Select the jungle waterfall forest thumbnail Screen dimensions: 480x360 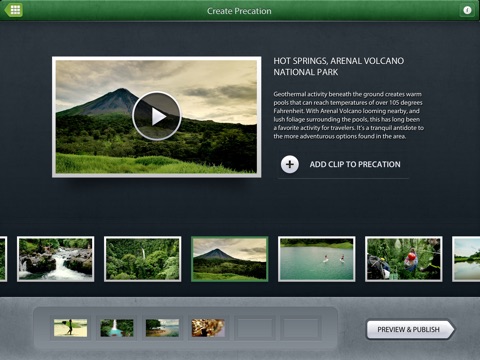[x=143, y=259]
